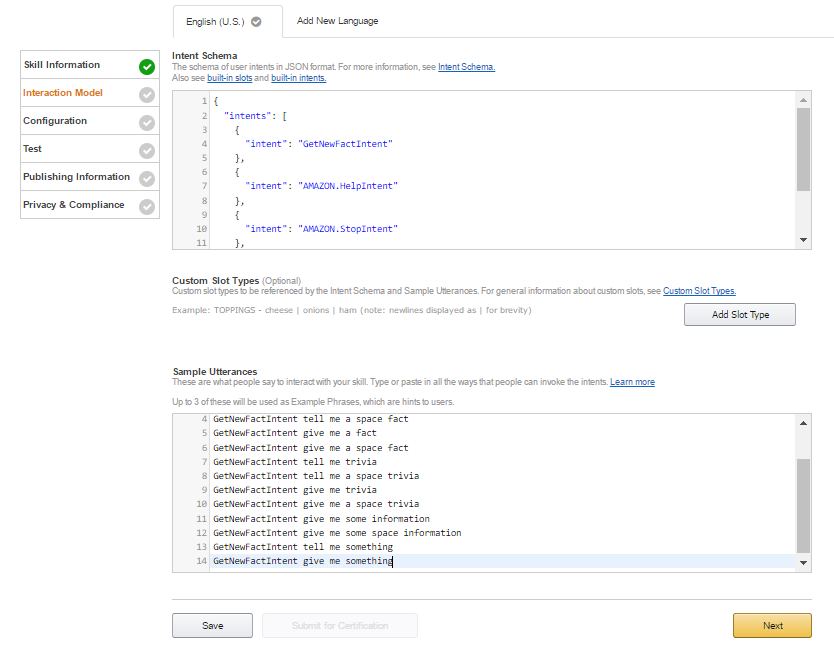Click utterance "give me some information"

[366, 519]
